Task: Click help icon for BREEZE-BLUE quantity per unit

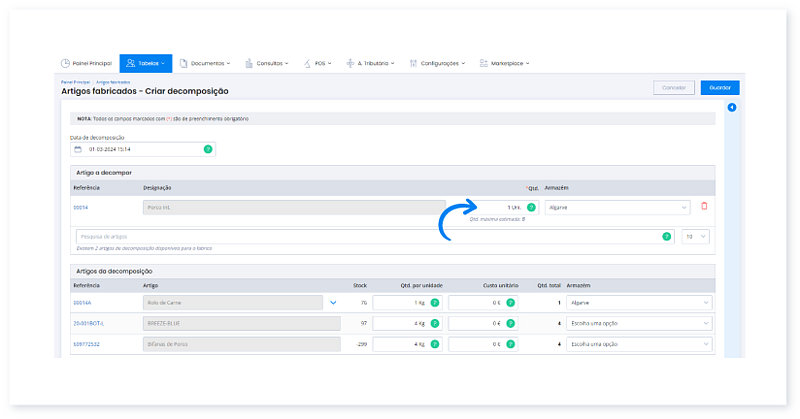Action: pos(434,323)
